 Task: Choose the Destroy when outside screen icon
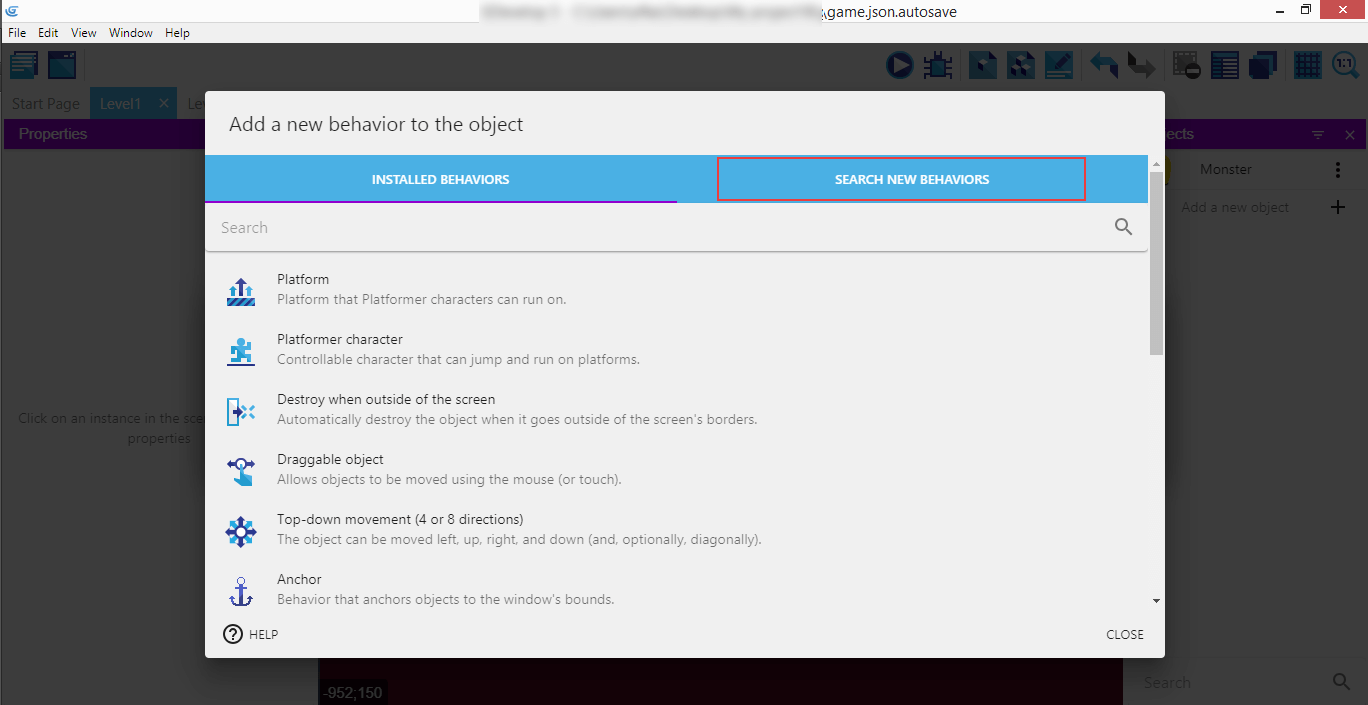pyautogui.click(x=241, y=411)
